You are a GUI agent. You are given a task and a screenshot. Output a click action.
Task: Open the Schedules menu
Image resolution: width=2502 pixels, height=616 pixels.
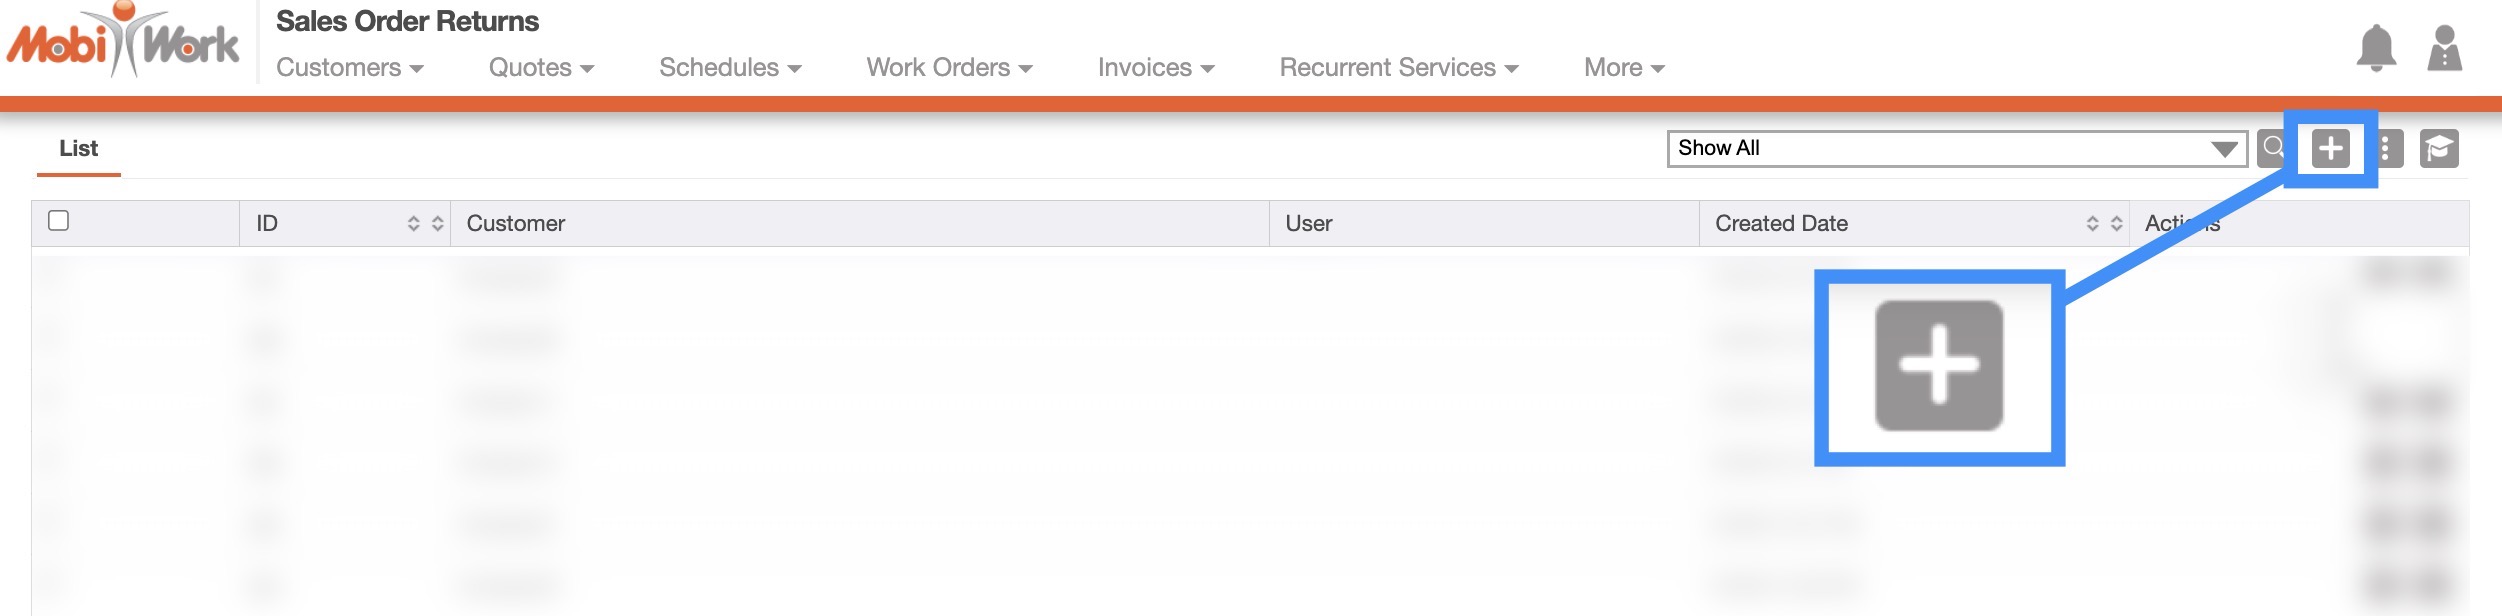(730, 67)
